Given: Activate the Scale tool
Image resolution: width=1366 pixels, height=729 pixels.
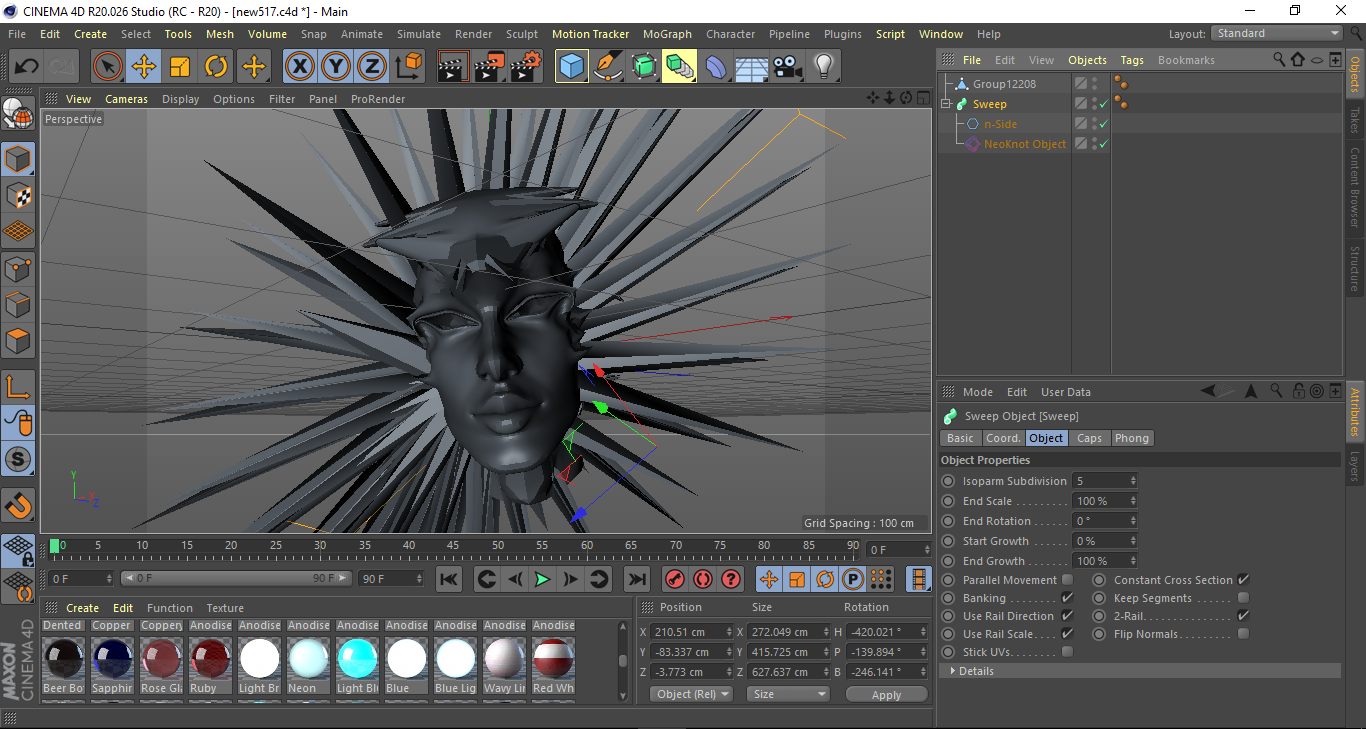Looking at the screenshot, I should pos(180,67).
